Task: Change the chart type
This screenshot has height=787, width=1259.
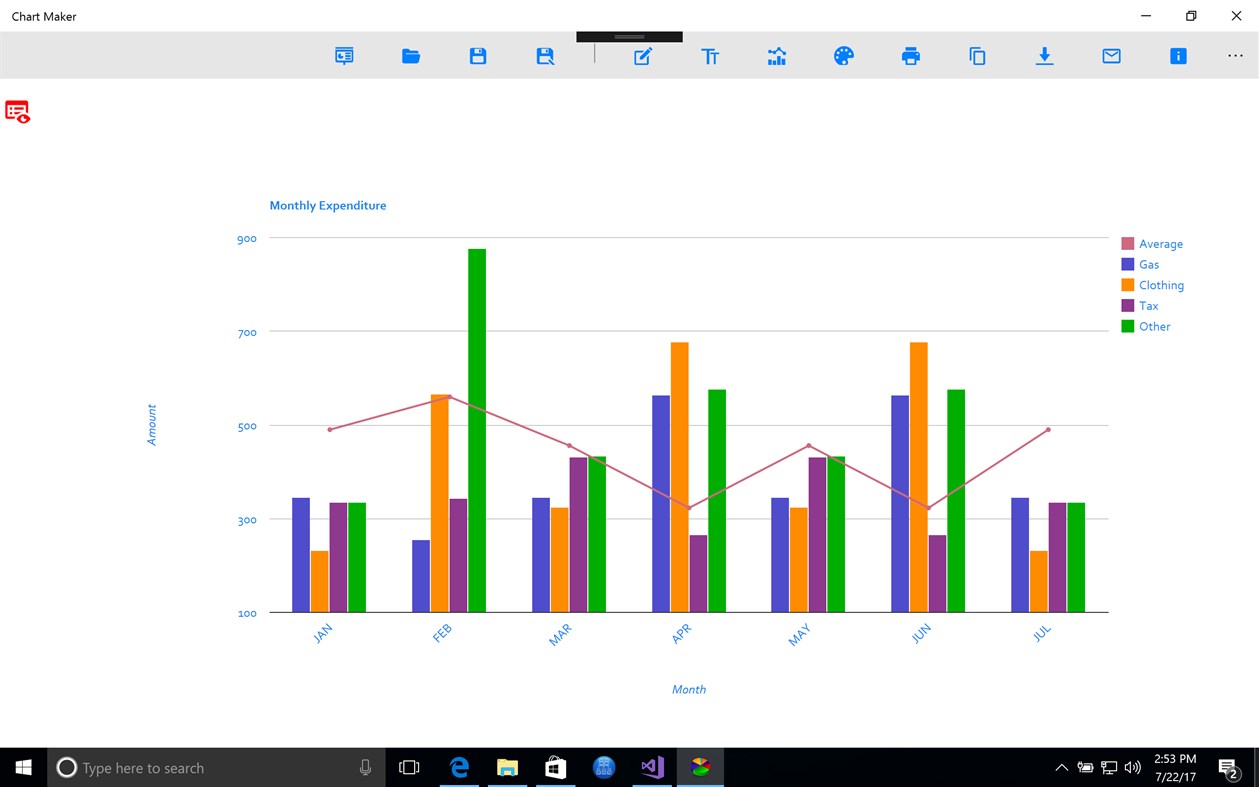Action: coord(777,56)
